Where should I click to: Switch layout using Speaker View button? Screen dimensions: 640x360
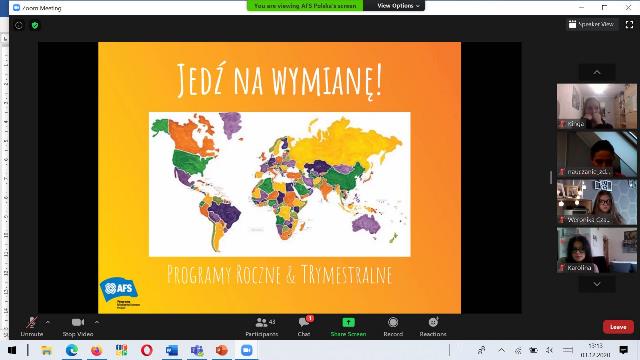(591, 24)
